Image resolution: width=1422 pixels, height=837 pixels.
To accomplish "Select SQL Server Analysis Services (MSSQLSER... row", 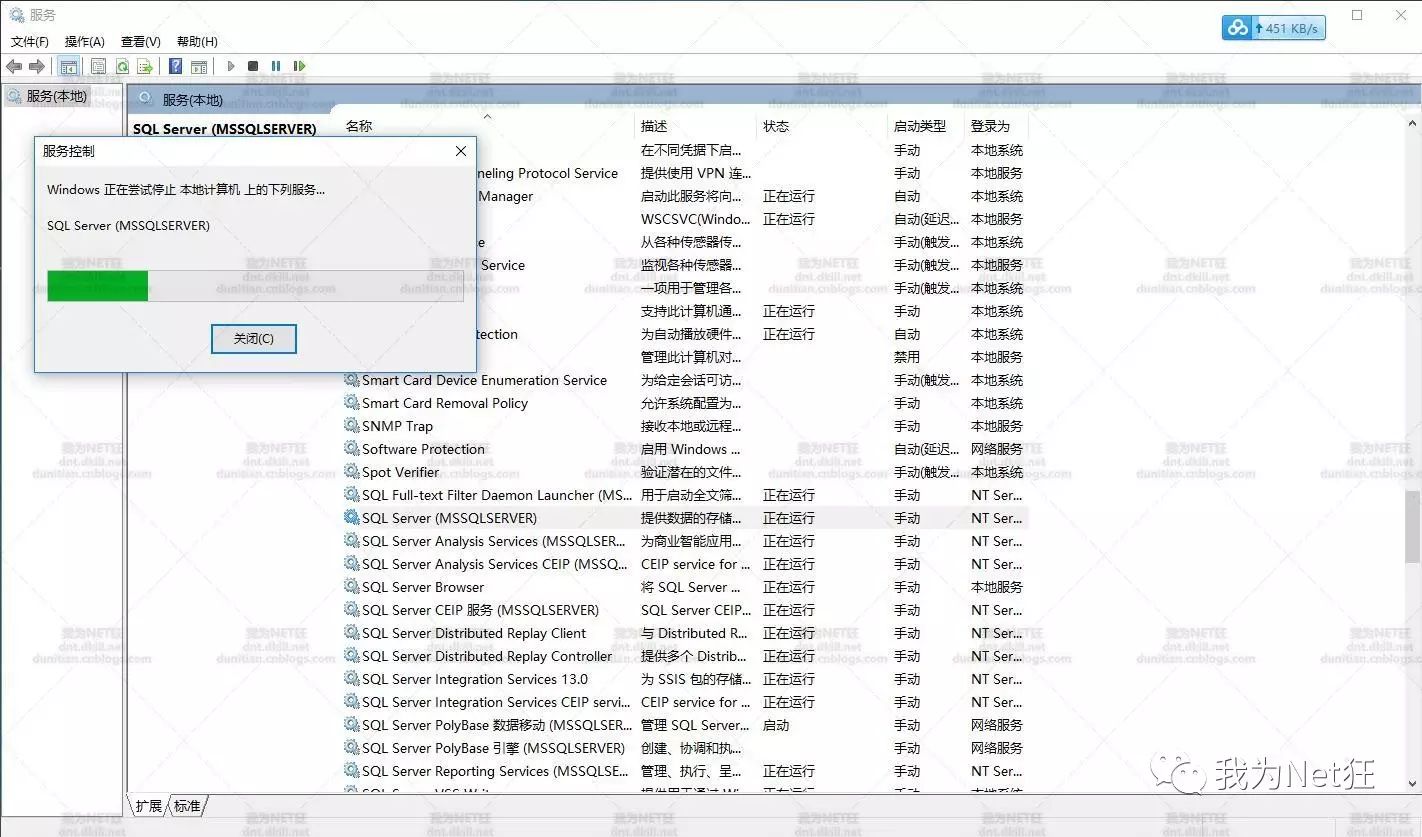I will click(685, 541).
